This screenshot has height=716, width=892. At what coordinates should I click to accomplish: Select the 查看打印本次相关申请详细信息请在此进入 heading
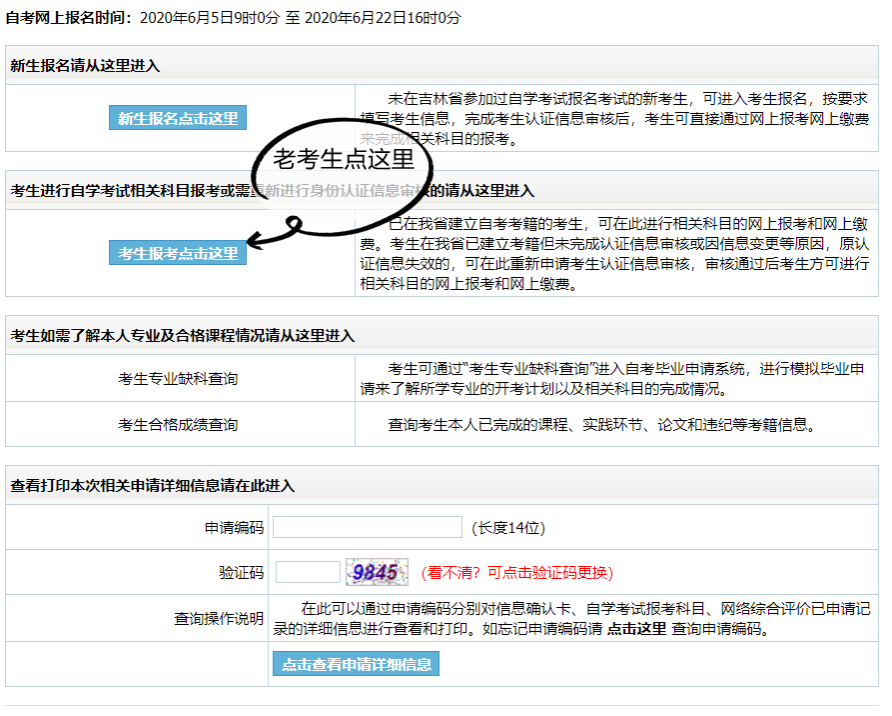[x=152, y=486]
